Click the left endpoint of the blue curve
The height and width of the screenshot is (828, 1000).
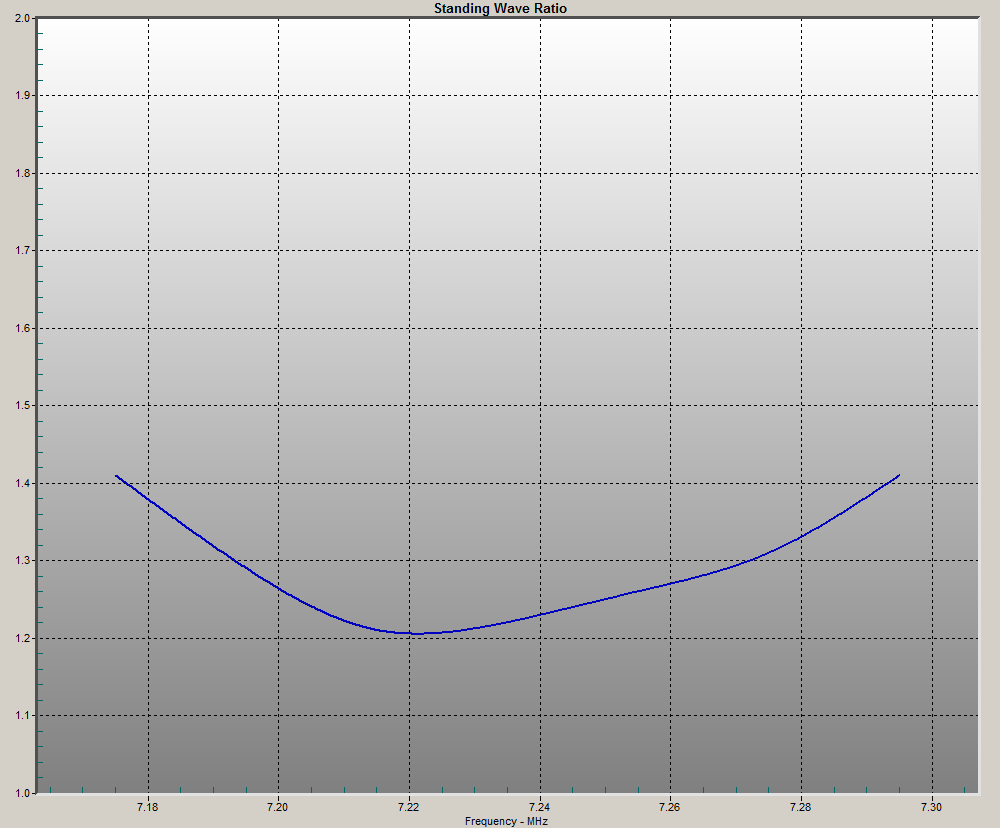[117, 476]
